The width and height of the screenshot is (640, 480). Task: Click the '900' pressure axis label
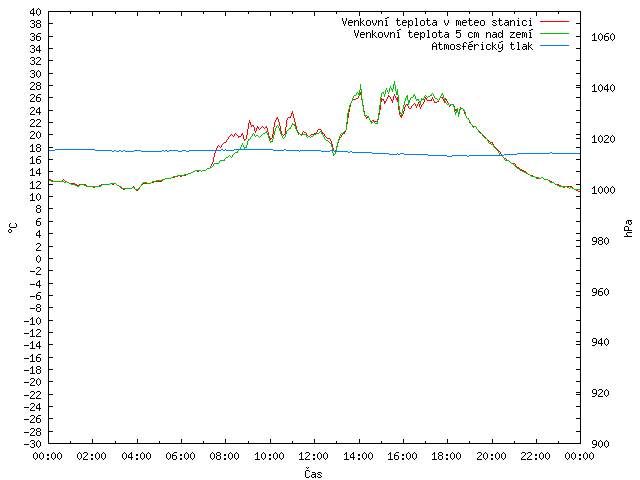(600, 444)
